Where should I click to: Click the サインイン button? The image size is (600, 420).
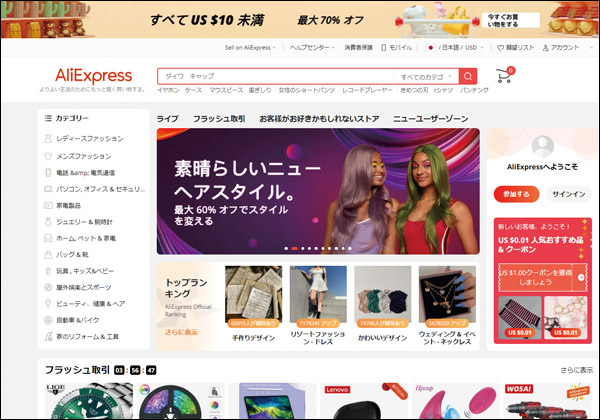(x=569, y=194)
